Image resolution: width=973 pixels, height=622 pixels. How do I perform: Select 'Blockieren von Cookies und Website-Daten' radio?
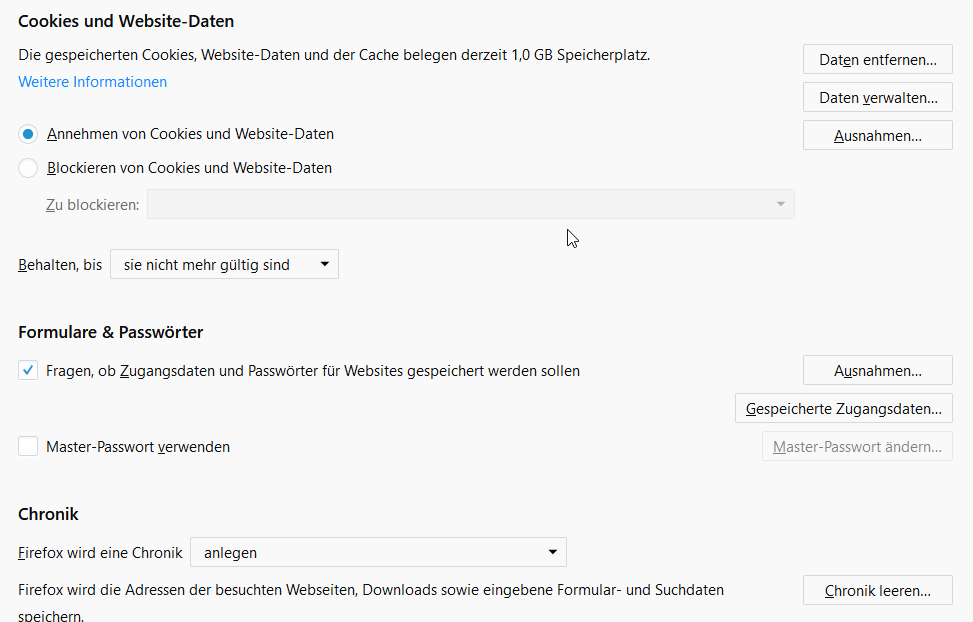[28, 168]
